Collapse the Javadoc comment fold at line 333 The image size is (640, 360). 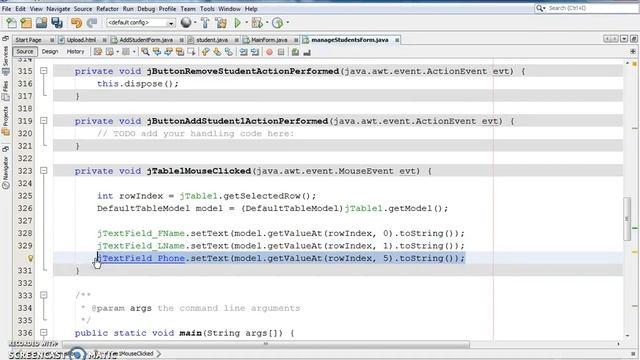(x=44, y=295)
